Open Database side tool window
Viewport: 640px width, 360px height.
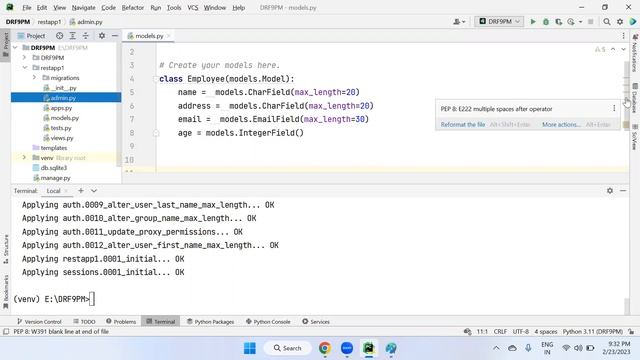(635, 98)
